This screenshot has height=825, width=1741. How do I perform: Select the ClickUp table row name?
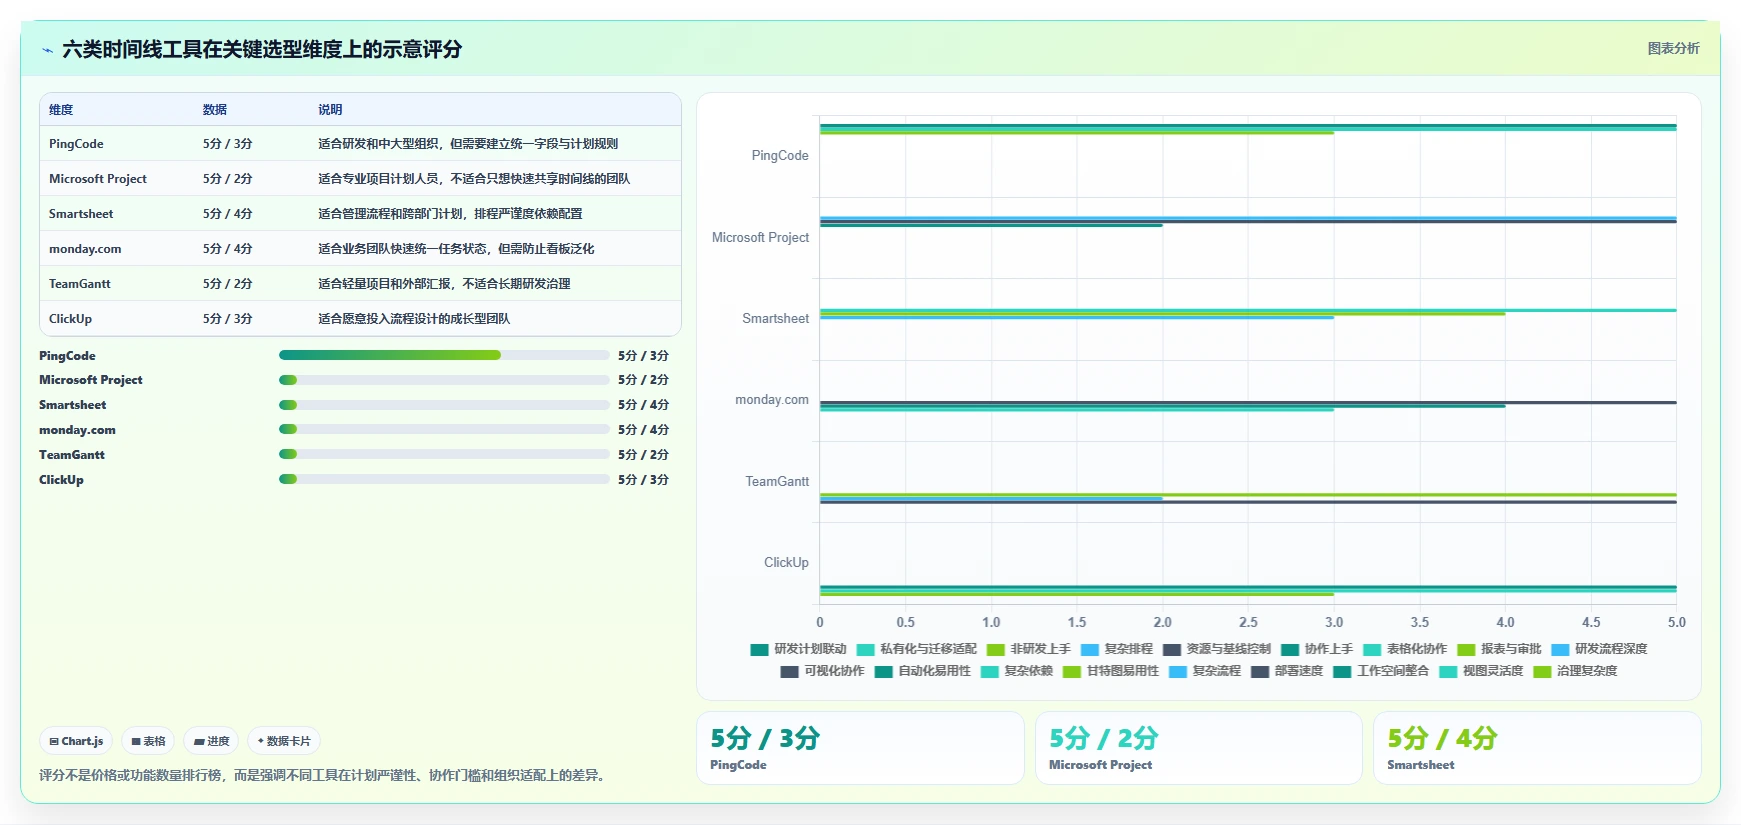70,319
